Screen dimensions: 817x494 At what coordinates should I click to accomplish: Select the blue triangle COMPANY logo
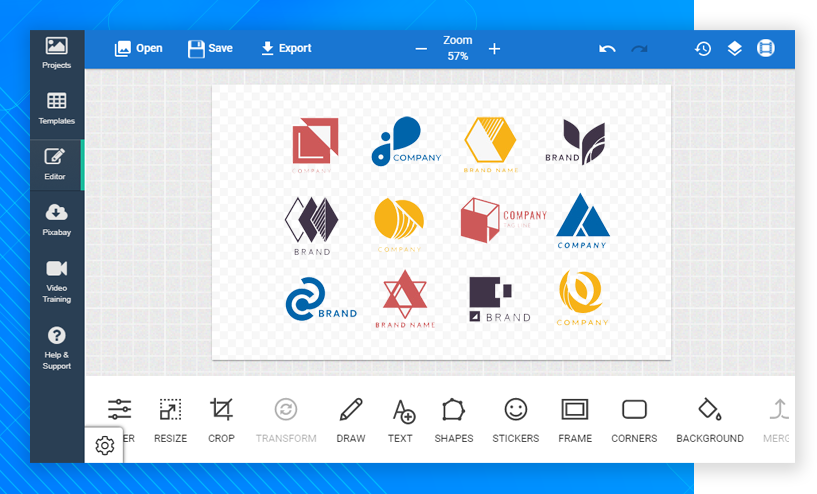pyautogui.click(x=583, y=221)
